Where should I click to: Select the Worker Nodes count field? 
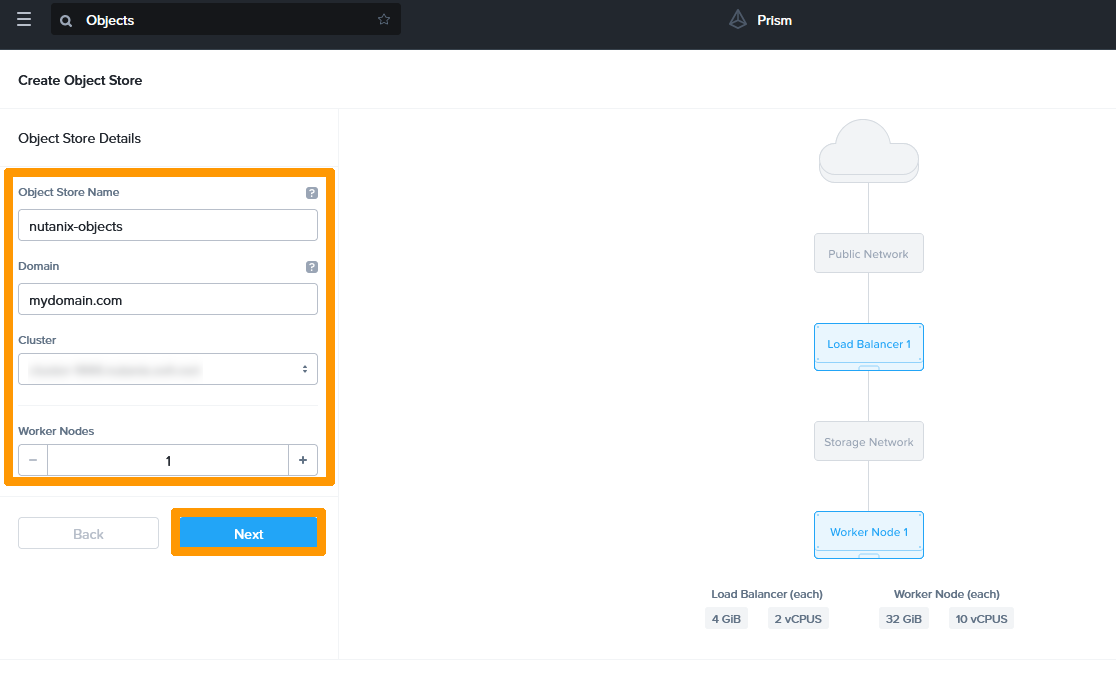click(168, 461)
